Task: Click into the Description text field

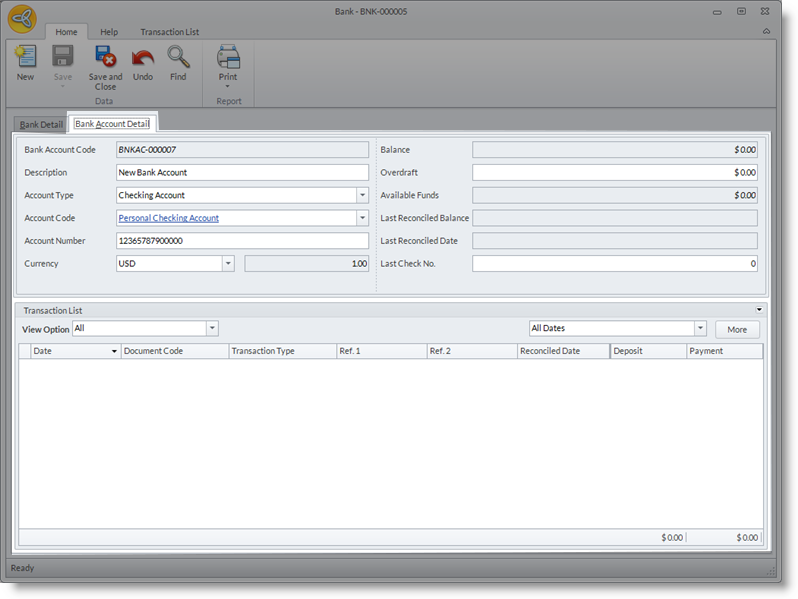Action: coord(242,173)
